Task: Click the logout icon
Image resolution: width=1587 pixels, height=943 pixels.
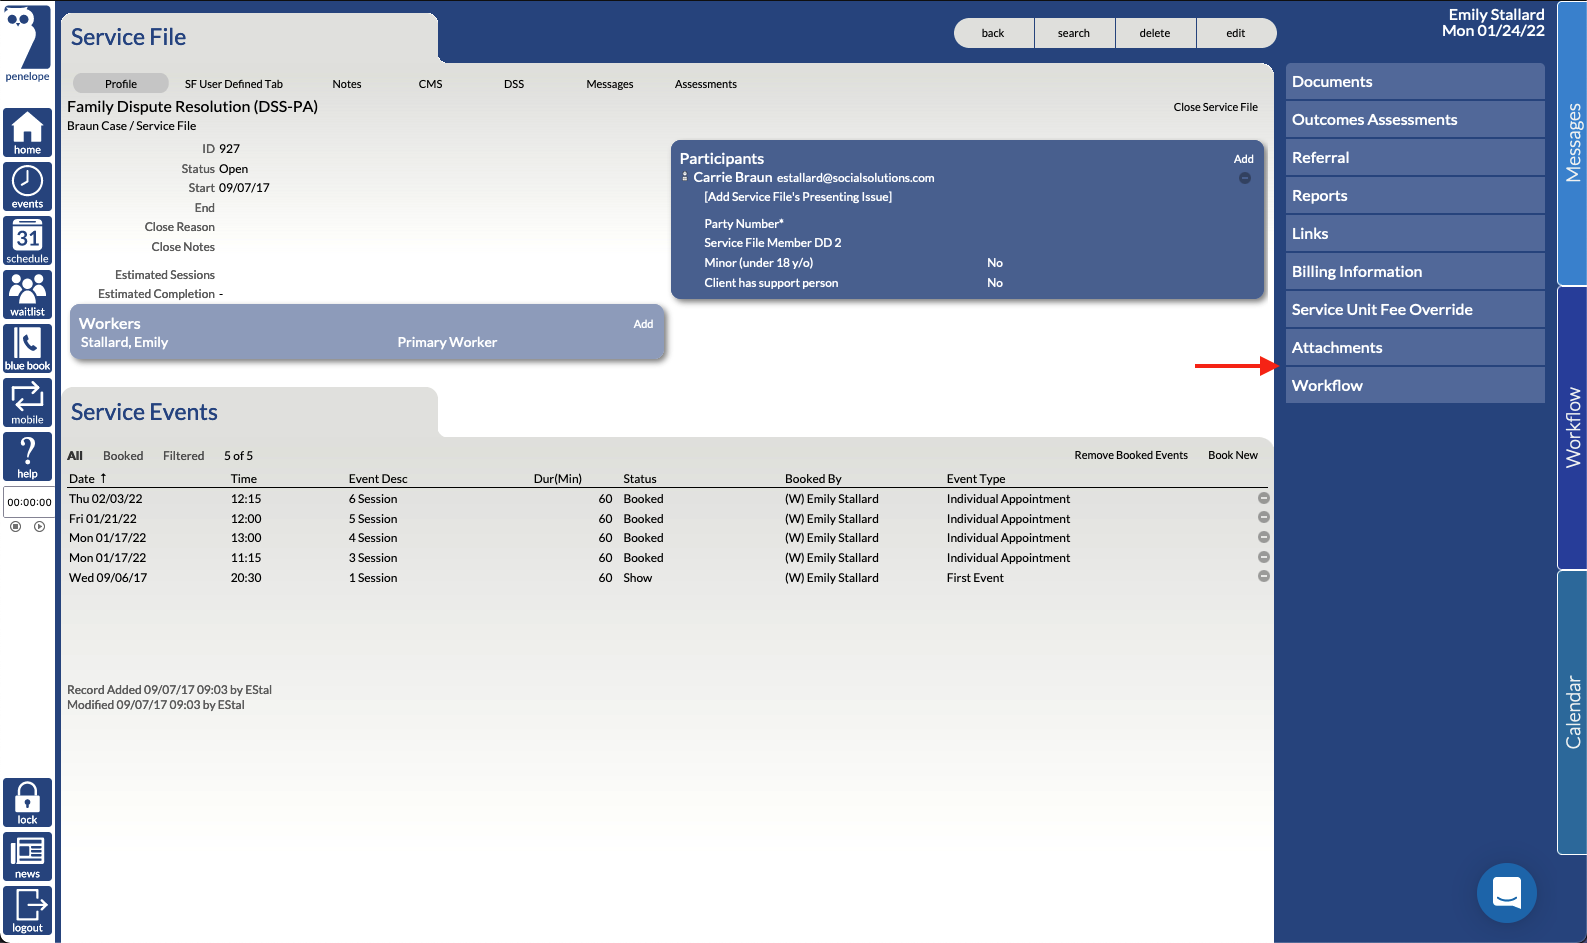Action: pyautogui.click(x=27, y=911)
